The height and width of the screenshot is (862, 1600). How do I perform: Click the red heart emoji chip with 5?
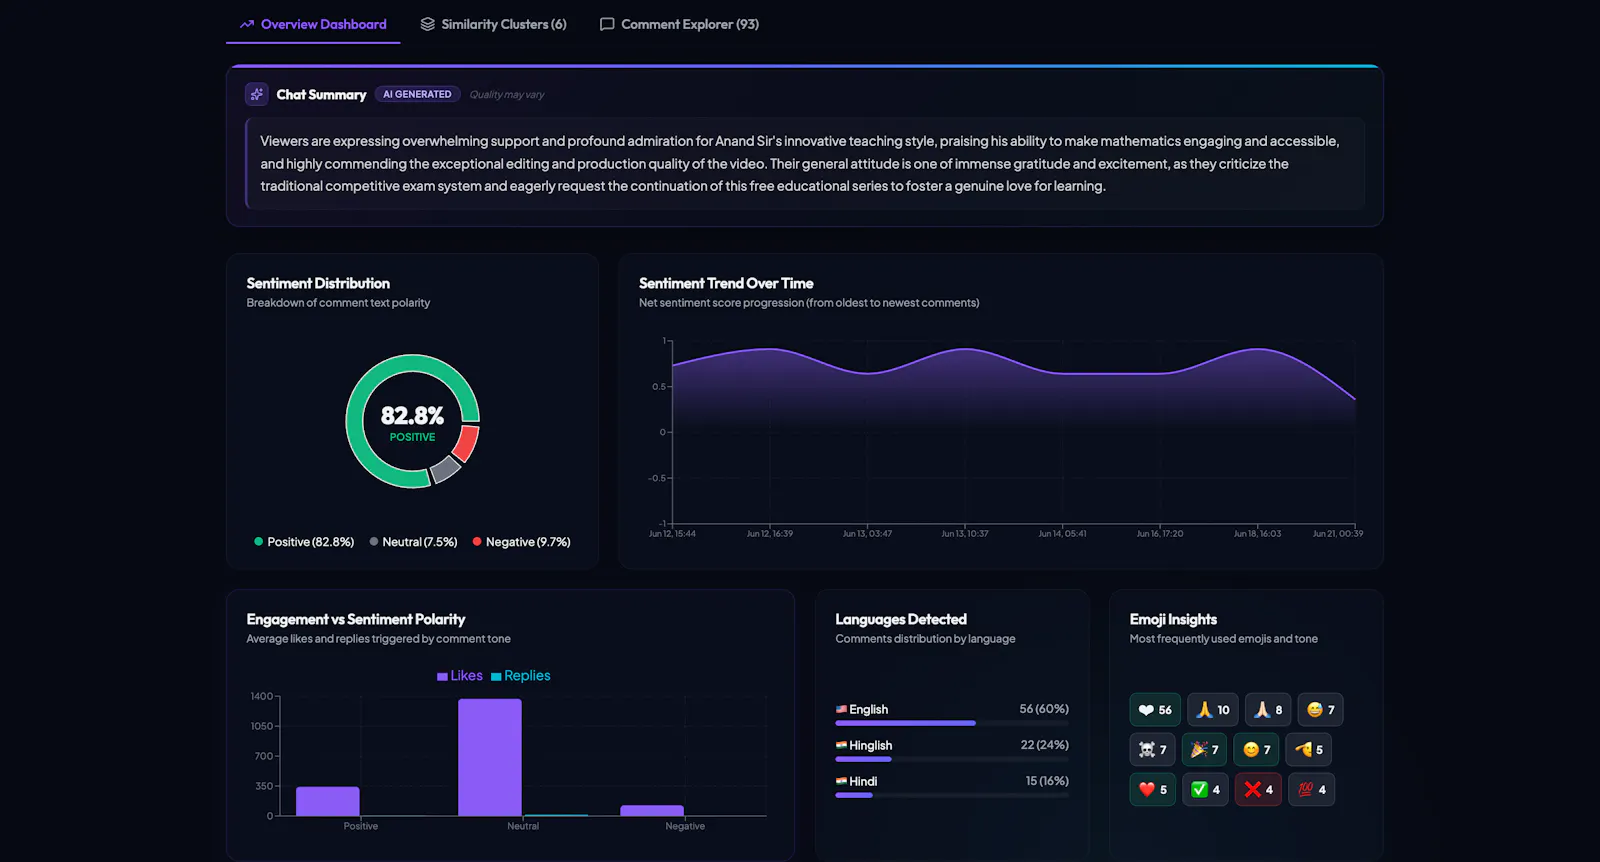1153,790
